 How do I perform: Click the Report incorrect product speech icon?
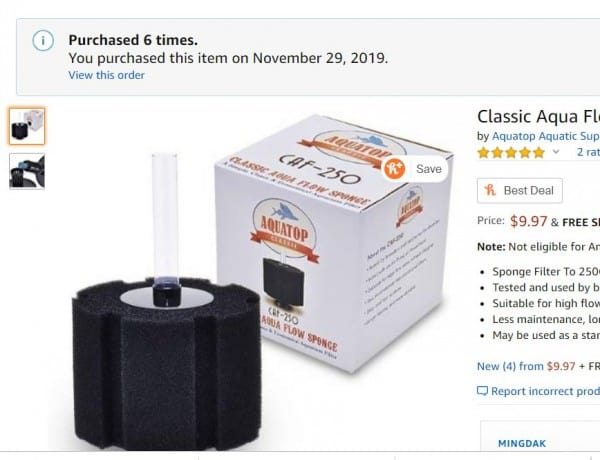(x=482, y=391)
